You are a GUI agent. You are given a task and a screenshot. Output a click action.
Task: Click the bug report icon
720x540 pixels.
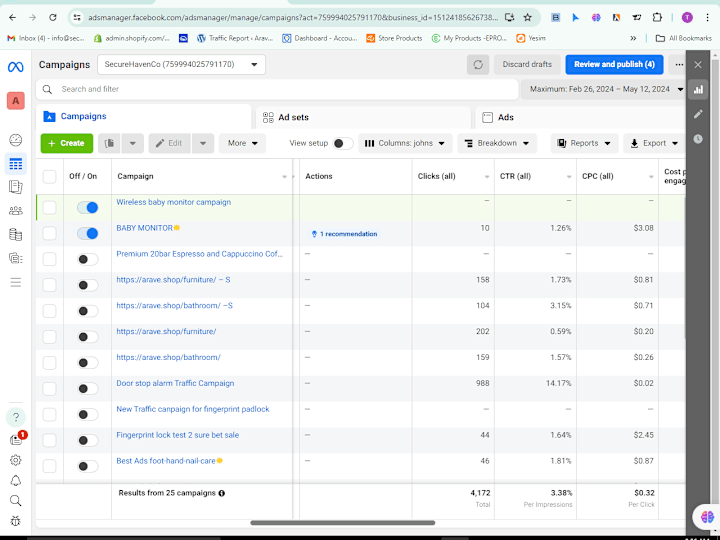[16, 521]
